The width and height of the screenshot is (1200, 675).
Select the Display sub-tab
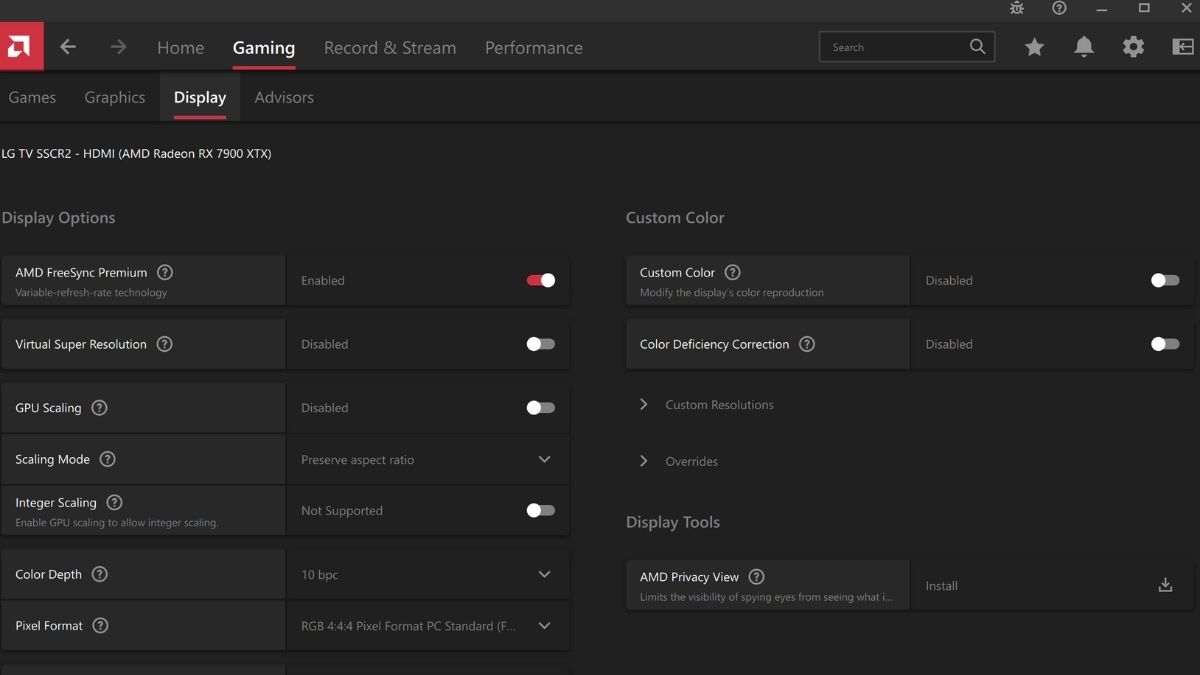pyautogui.click(x=200, y=97)
